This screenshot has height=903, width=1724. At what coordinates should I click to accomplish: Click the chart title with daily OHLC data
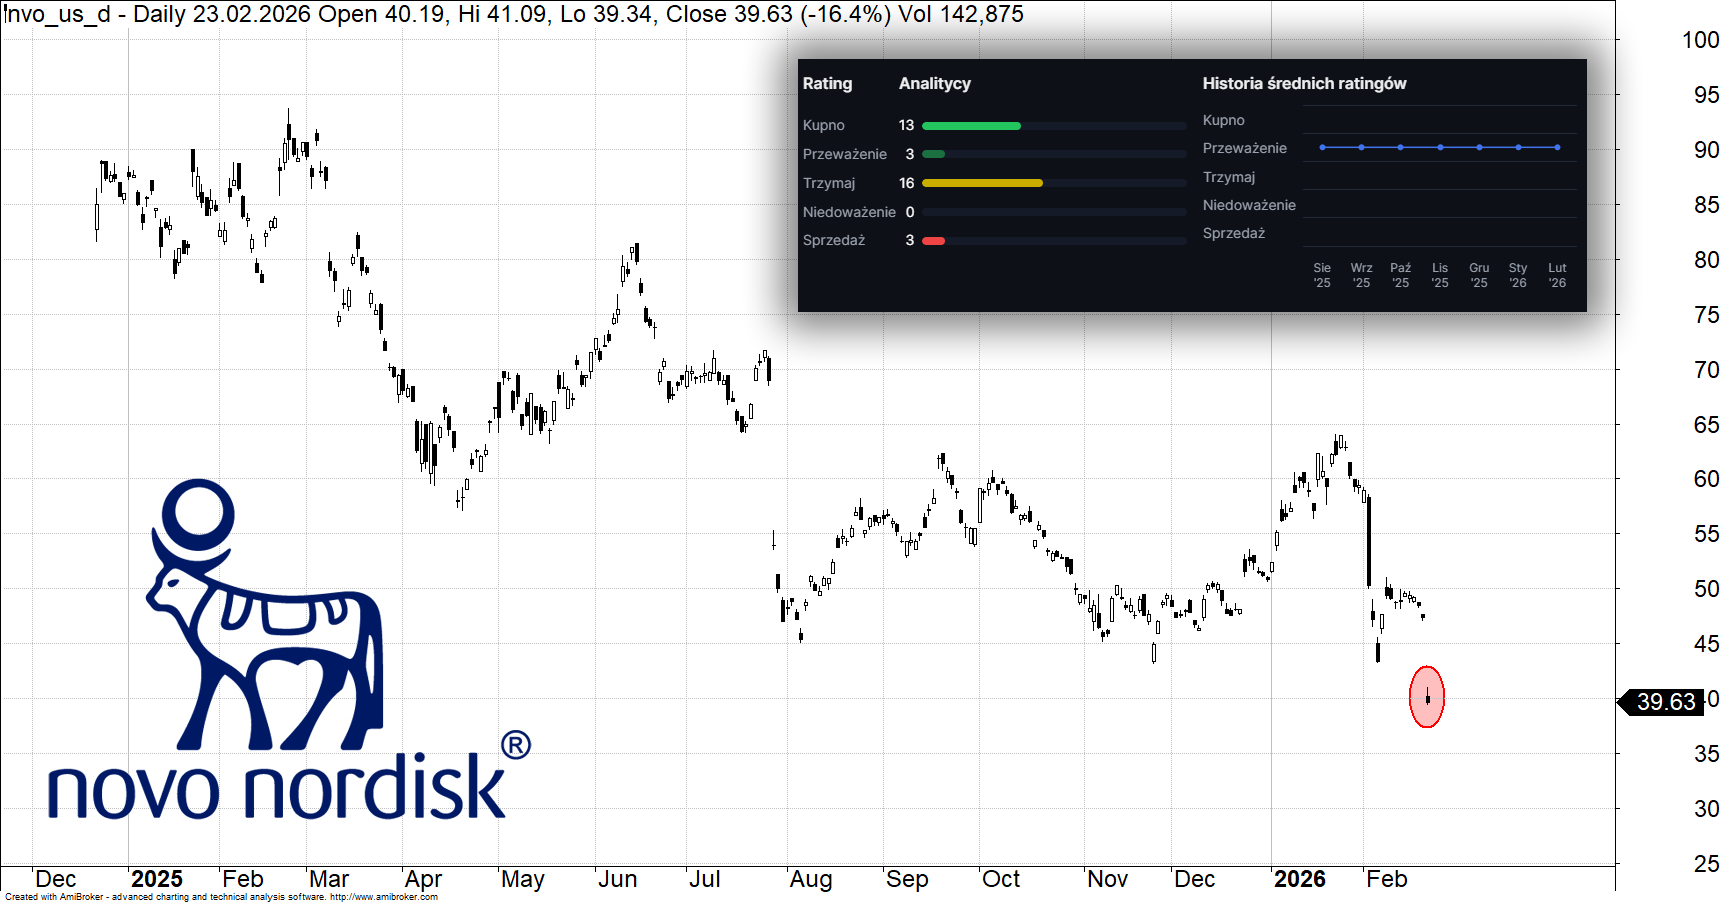tap(514, 14)
